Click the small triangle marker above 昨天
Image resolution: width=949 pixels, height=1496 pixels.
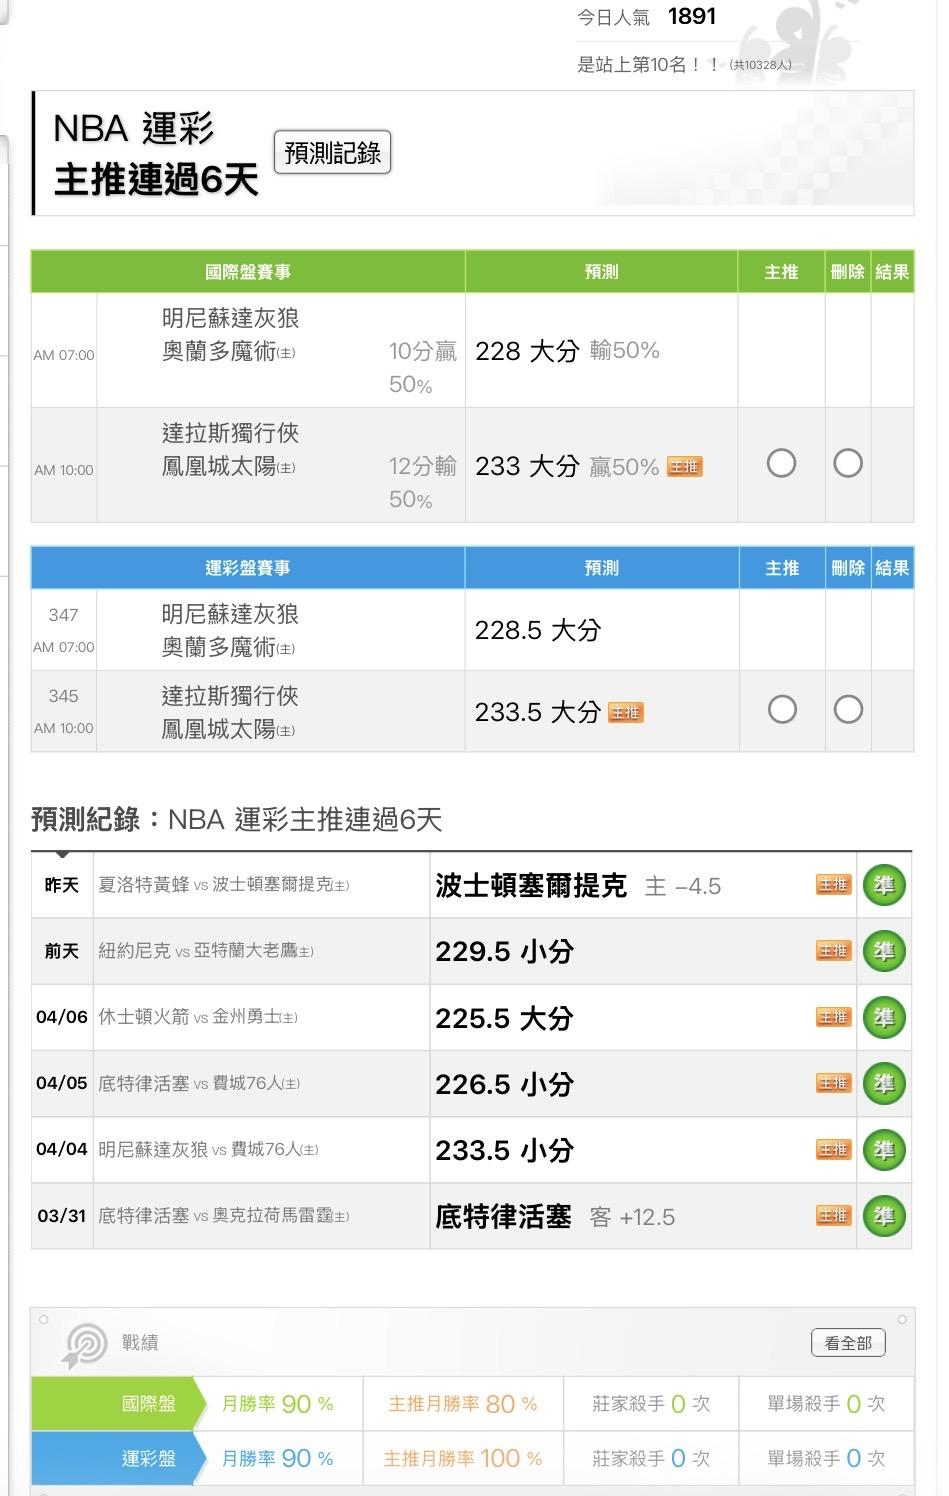click(x=62, y=855)
